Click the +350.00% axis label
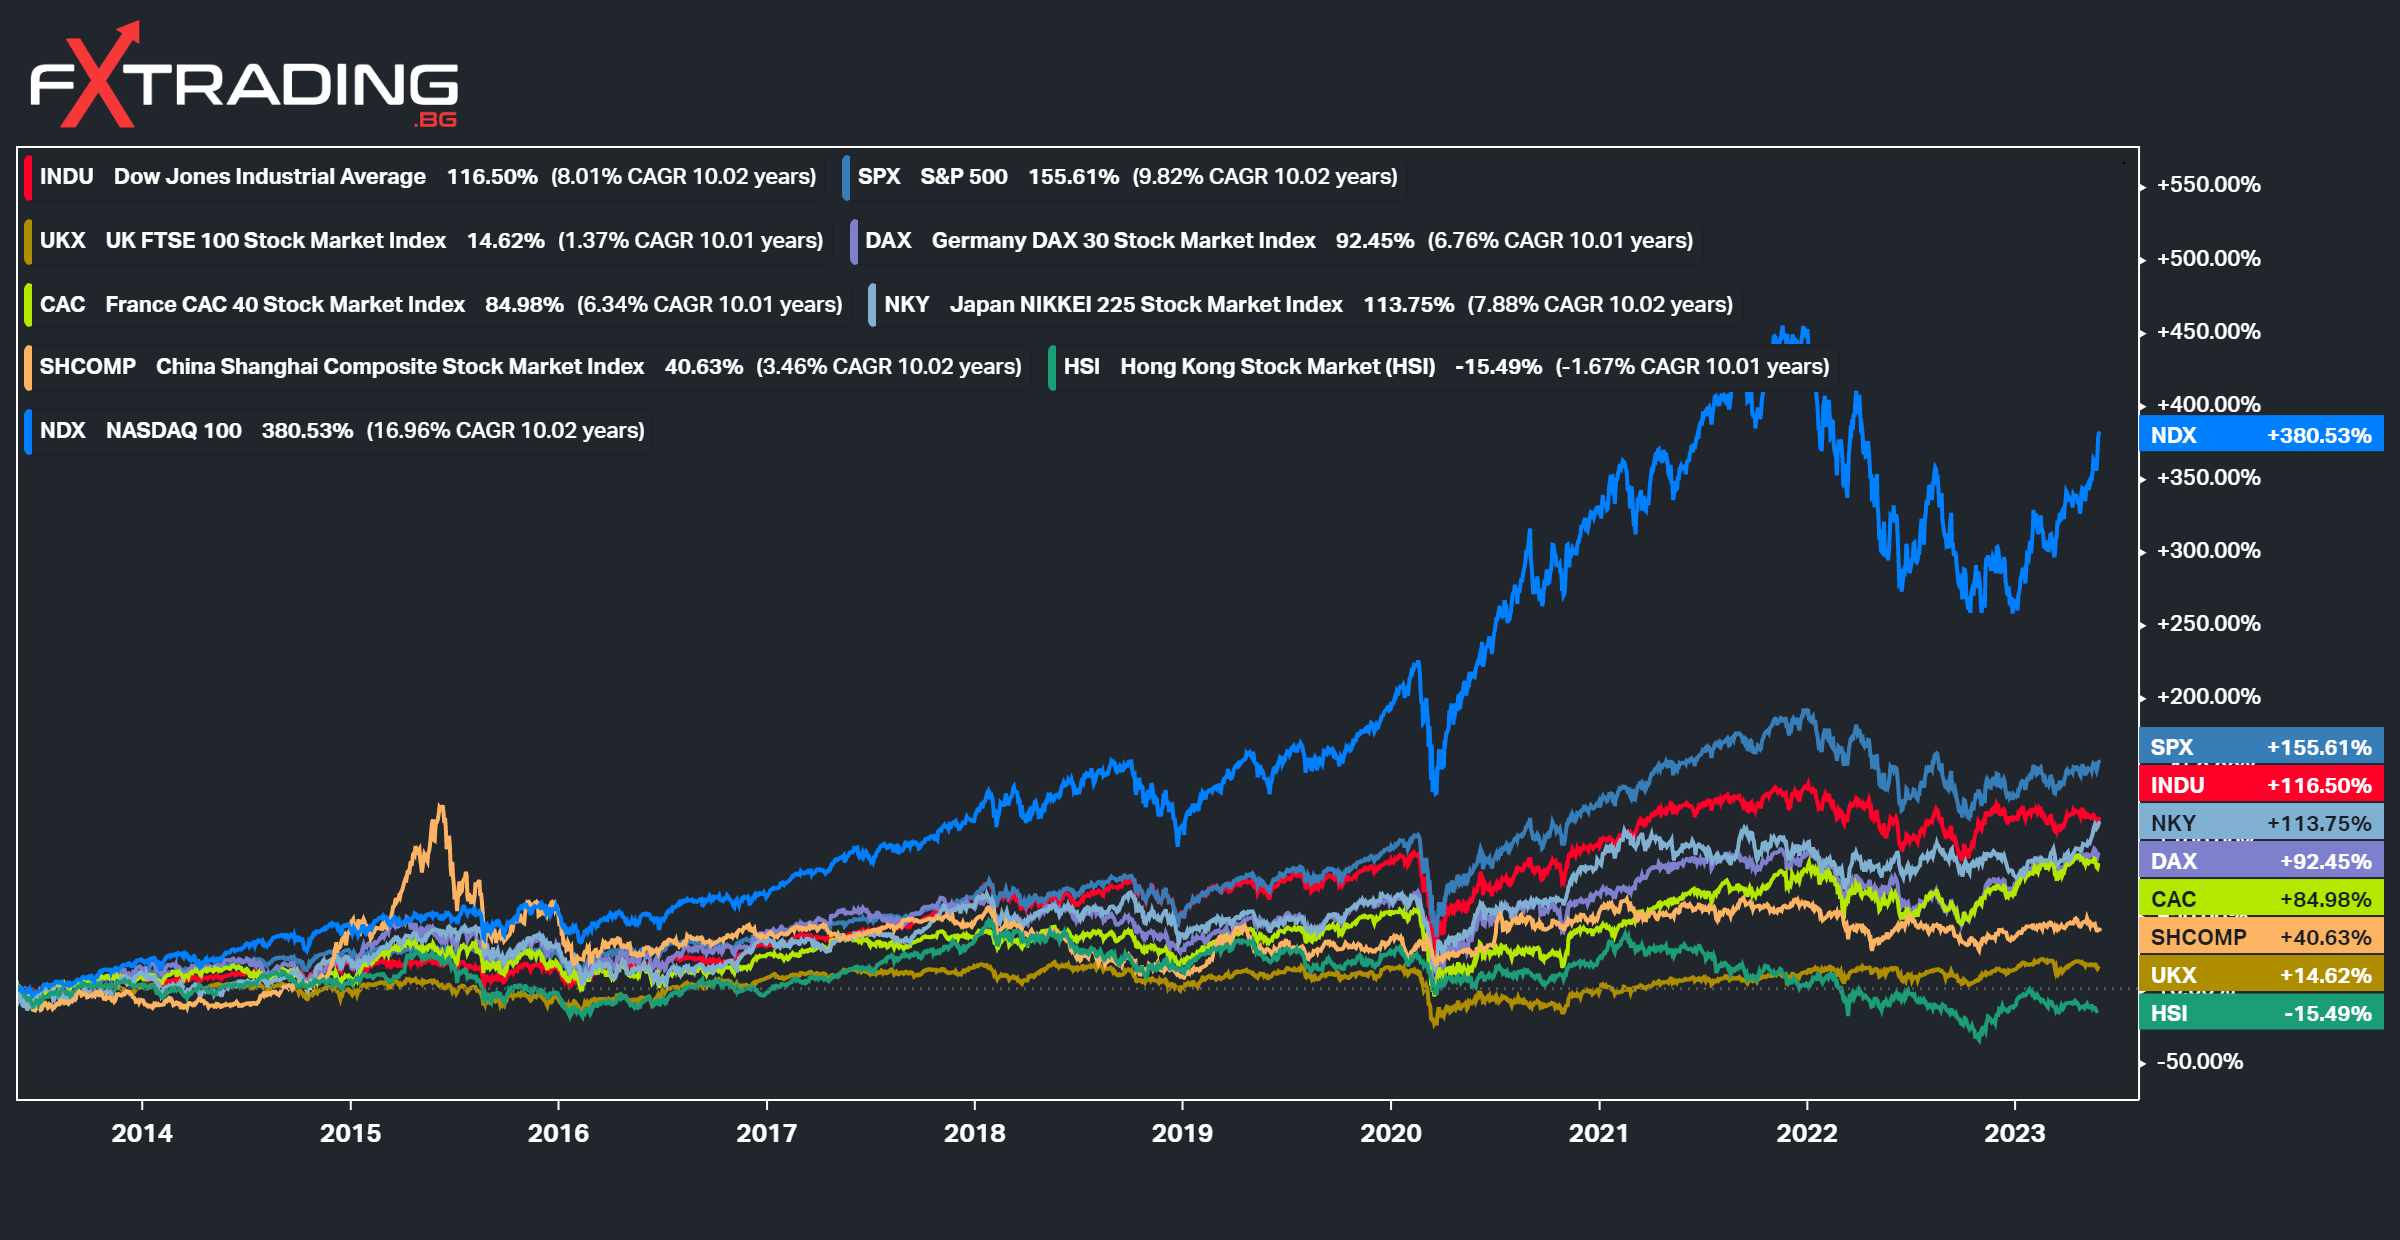Viewport: 2400px width, 1240px height. [x=2208, y=478]
